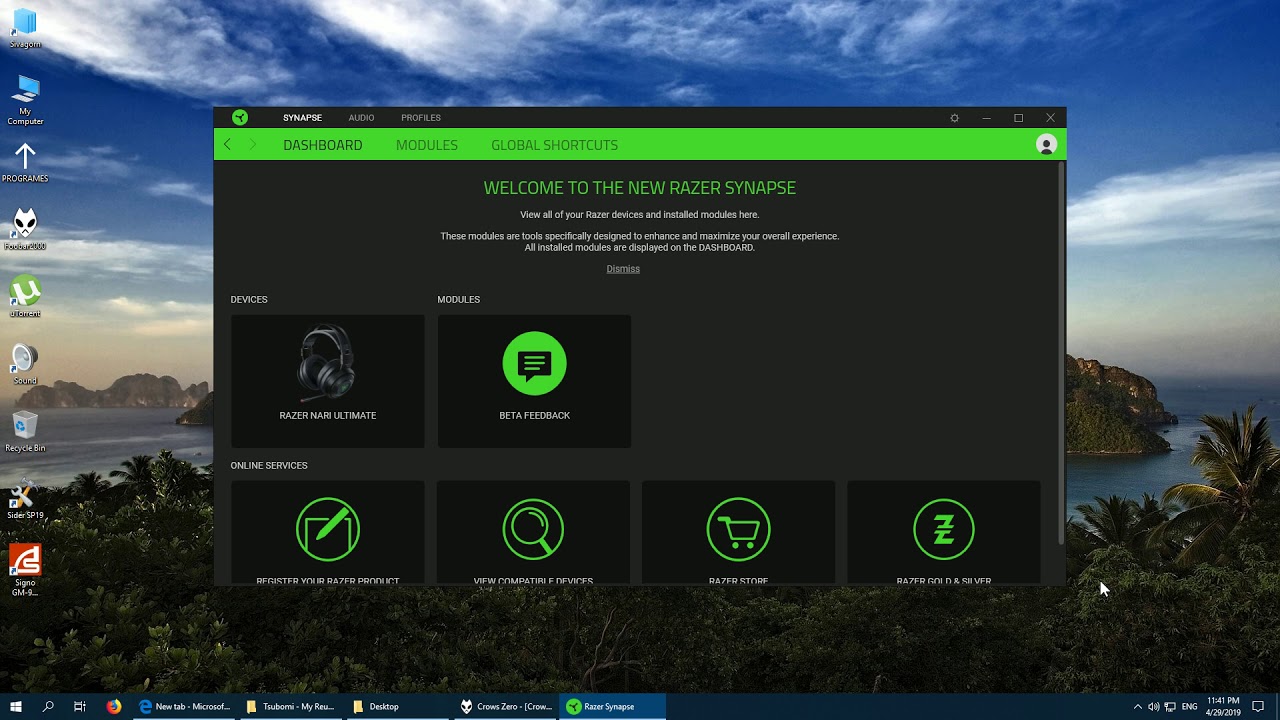Image resolution: width=1280 pixels, height=720 pixels.
Task: Switch to the Tsubomi folder window
Action: [x=291, y=706]
